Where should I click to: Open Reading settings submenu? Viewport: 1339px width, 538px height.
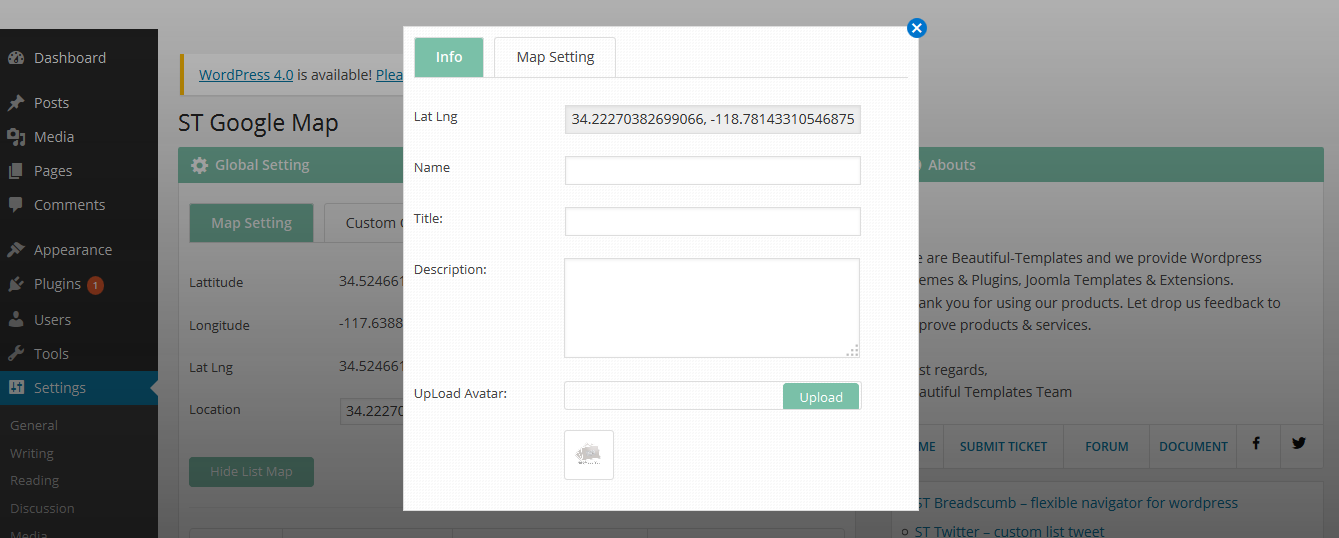click(x=34, y=480)
